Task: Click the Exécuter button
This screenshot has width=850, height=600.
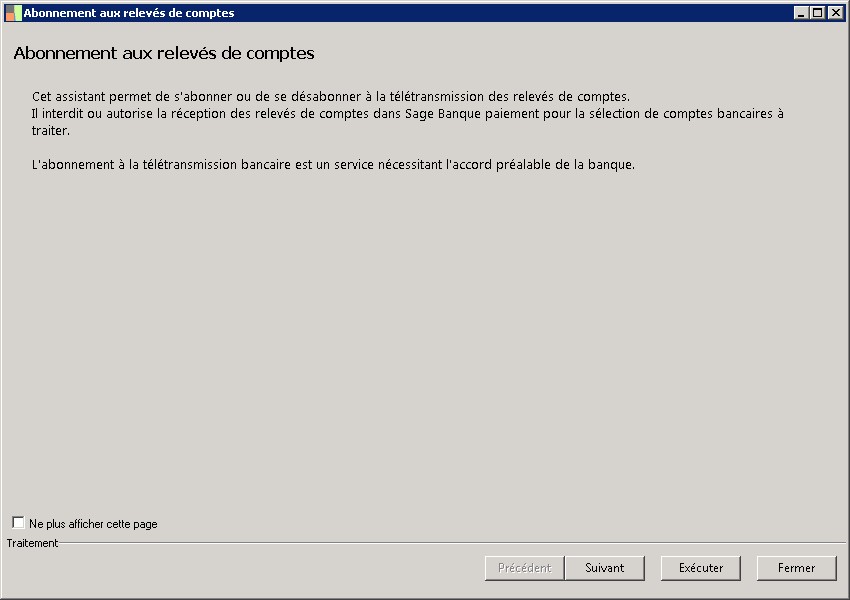Action: click(x=700, y=568)
